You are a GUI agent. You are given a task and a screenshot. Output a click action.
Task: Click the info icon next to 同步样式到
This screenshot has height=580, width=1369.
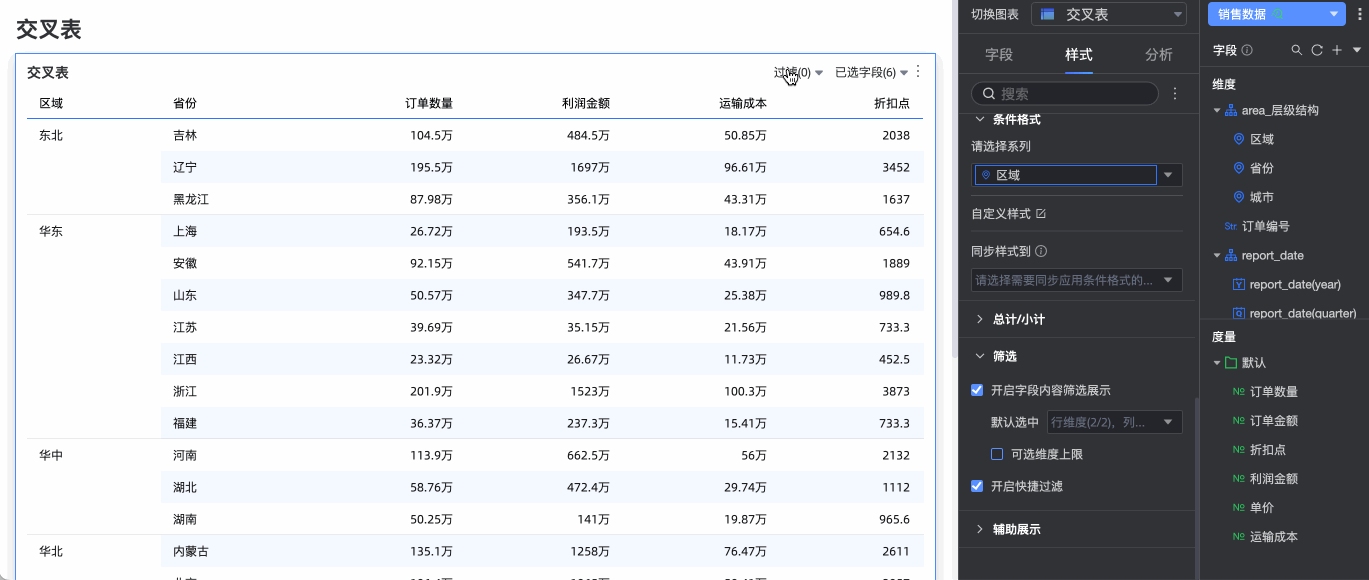(1041, 252)
